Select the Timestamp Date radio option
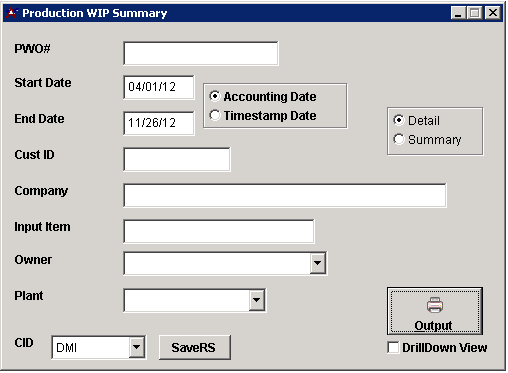The image size is (508, 373). pos(215,115)
